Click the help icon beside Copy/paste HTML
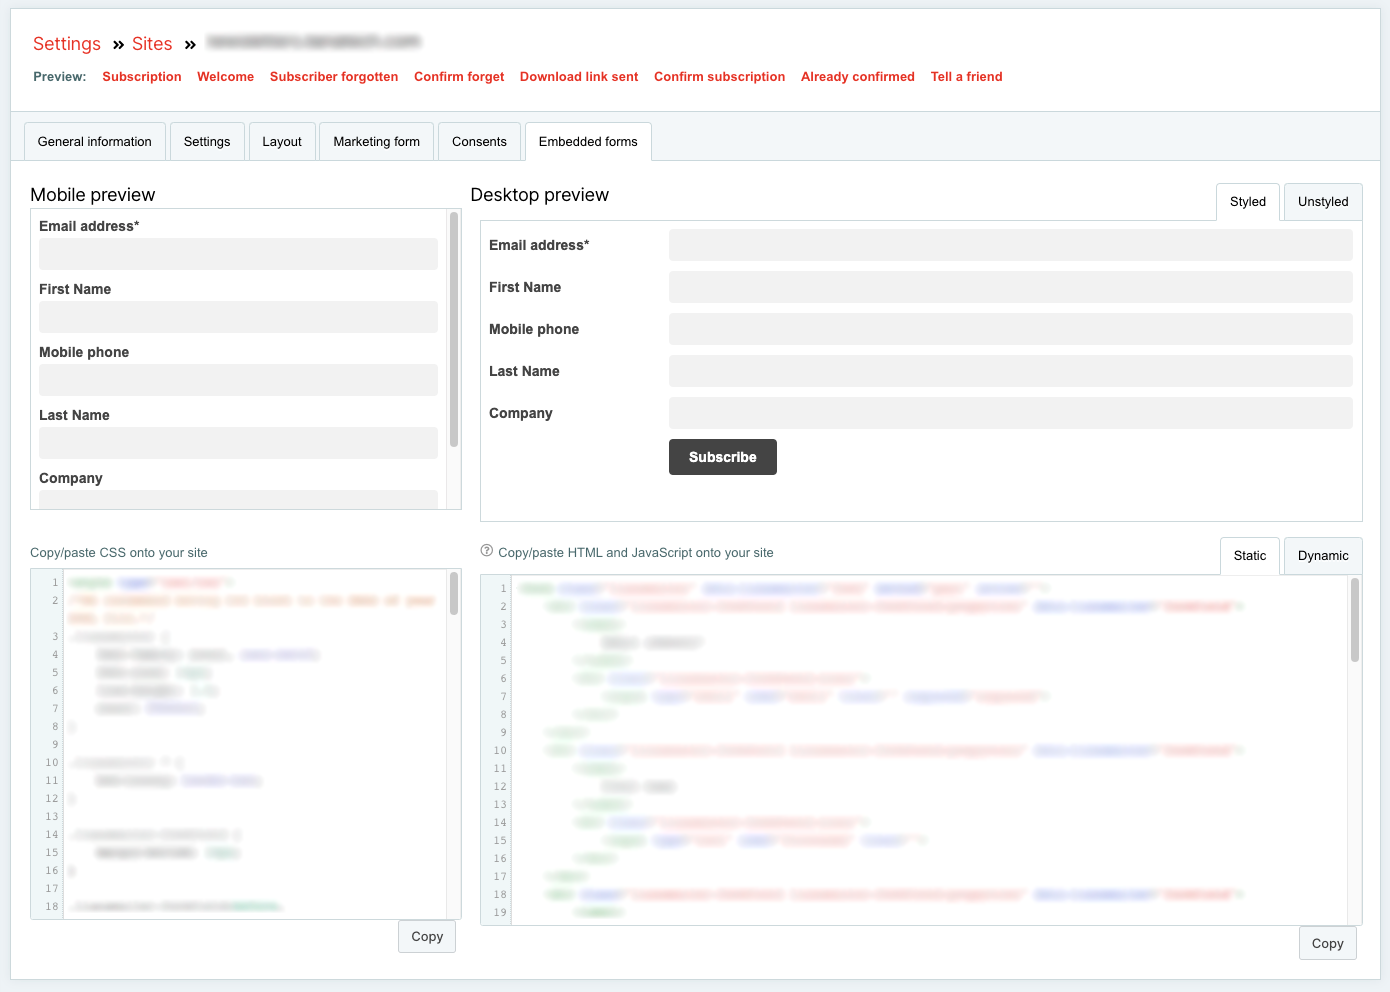1390x992 pixels. (x=487, y=551)
